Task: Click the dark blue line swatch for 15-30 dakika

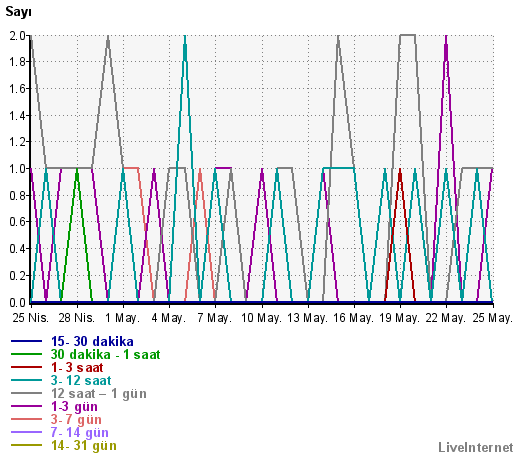Action: pos(26,341)
